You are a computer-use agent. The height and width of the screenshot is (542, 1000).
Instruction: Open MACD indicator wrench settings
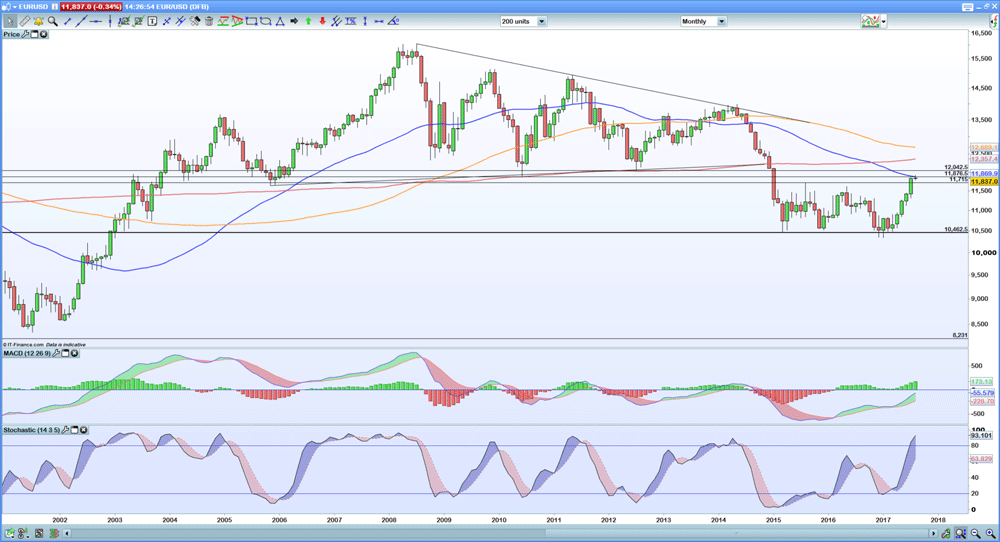pyautogui.click(x=57, y=353)
